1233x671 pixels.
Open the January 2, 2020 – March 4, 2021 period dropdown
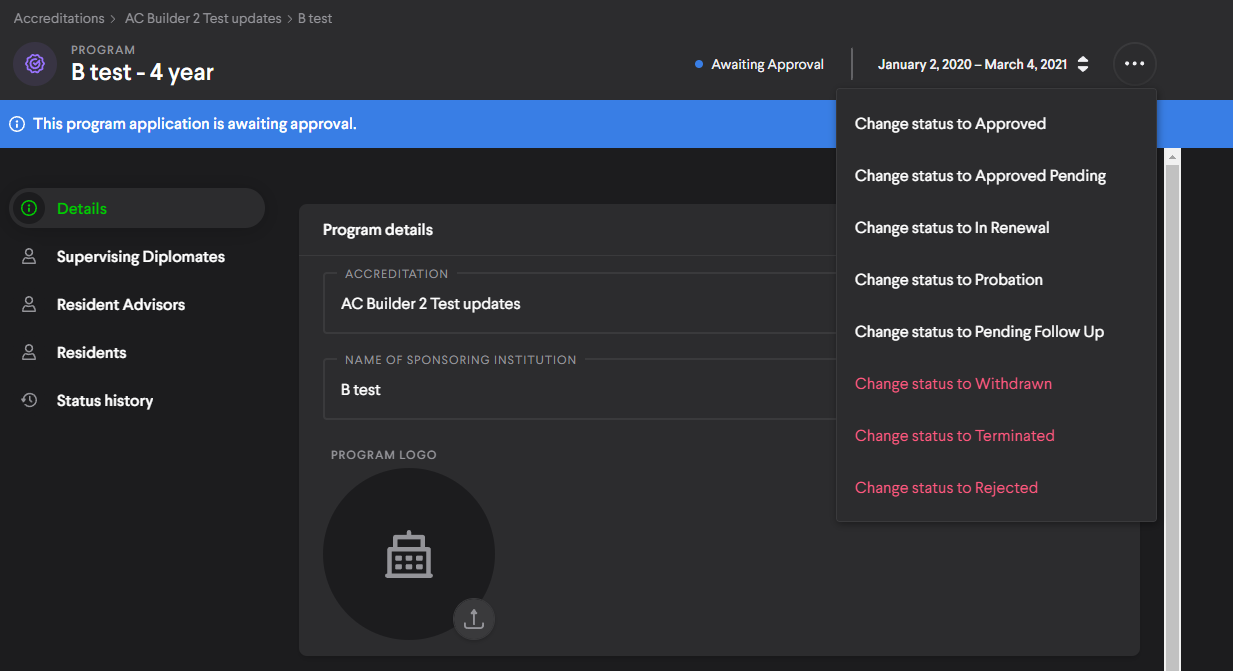[x=972, y=64]
